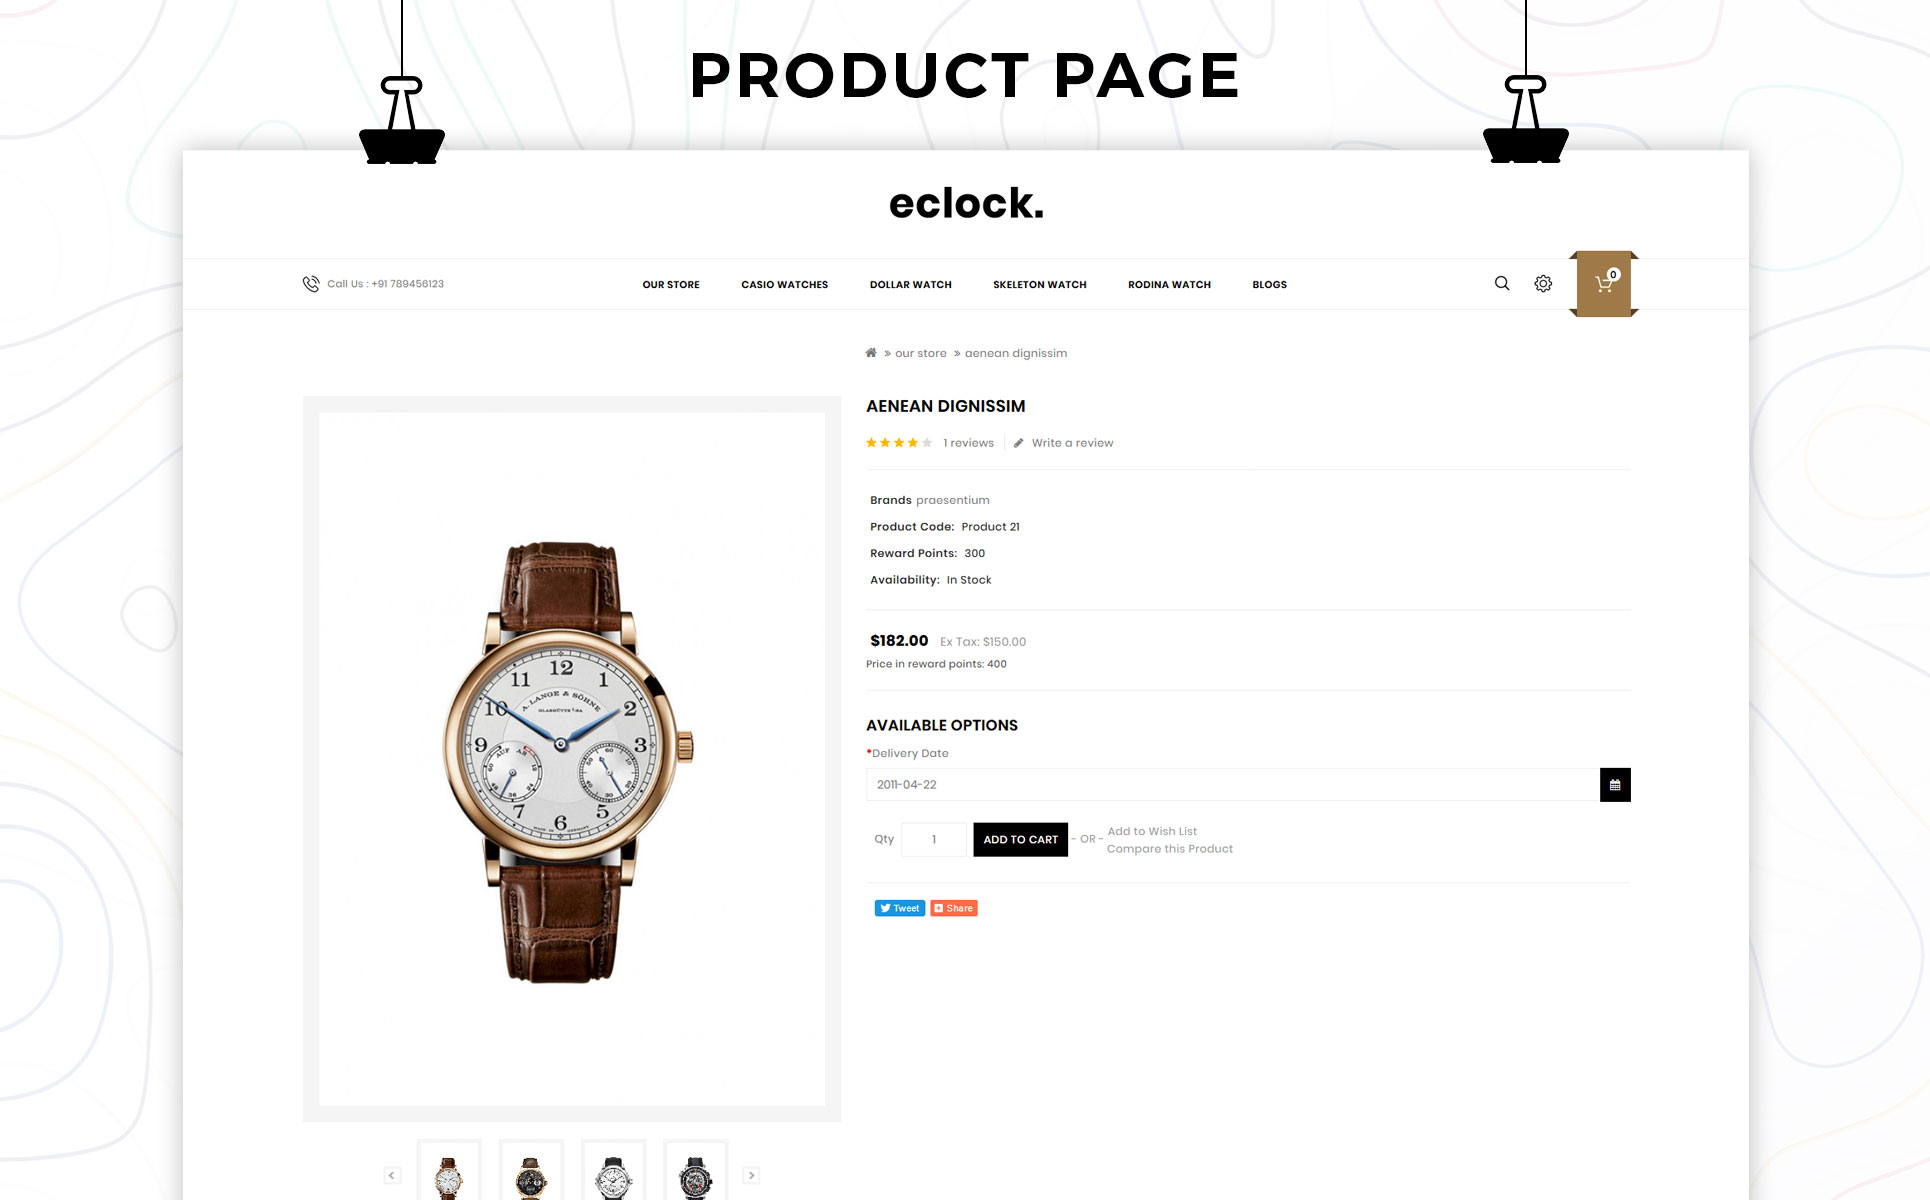The image size is (1930, 1200).
Task: Click Add to Wish List link
Action: pyautogui.click(x=1152, y=831)
